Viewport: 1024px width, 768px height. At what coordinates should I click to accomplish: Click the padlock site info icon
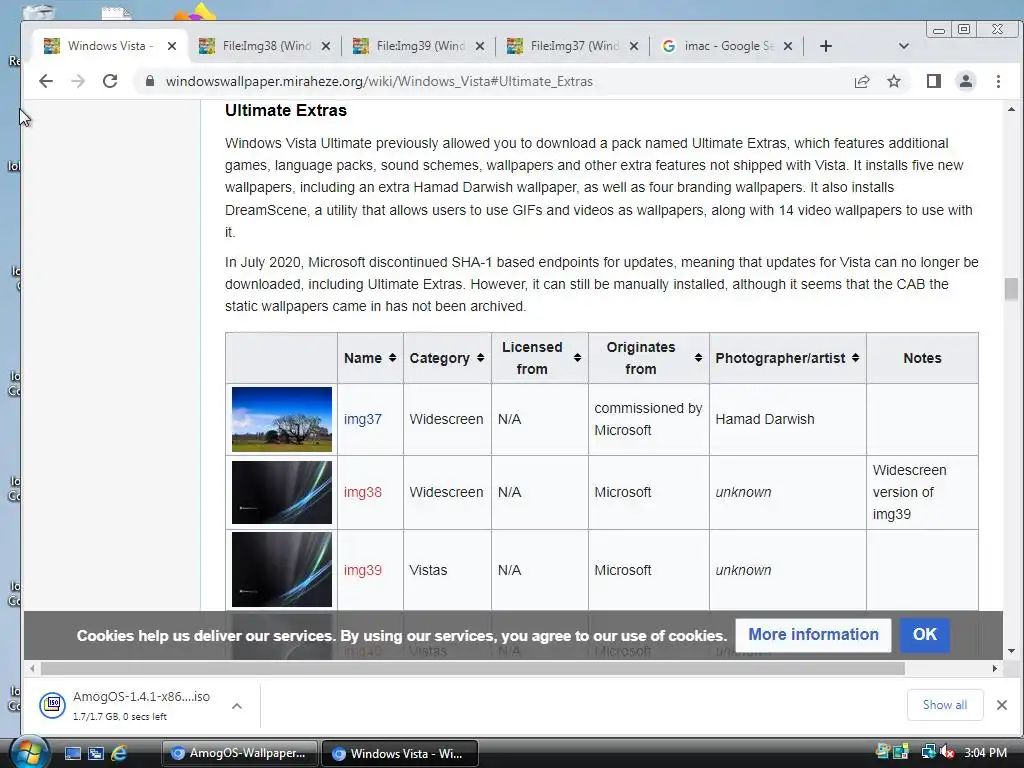point(150,81)
